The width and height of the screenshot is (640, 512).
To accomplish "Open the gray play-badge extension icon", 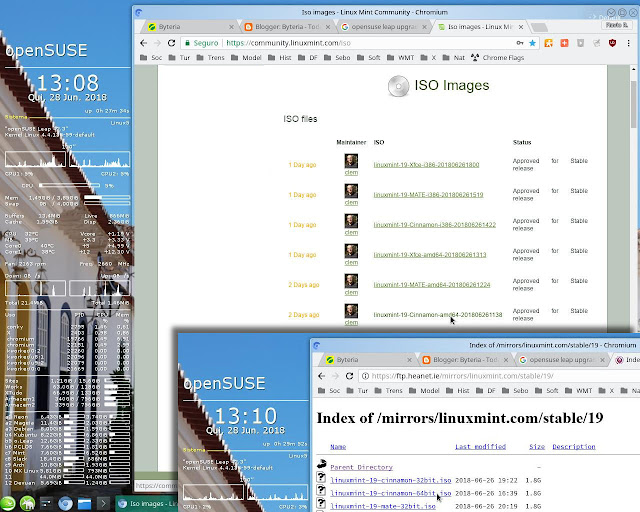I will 580,43.
